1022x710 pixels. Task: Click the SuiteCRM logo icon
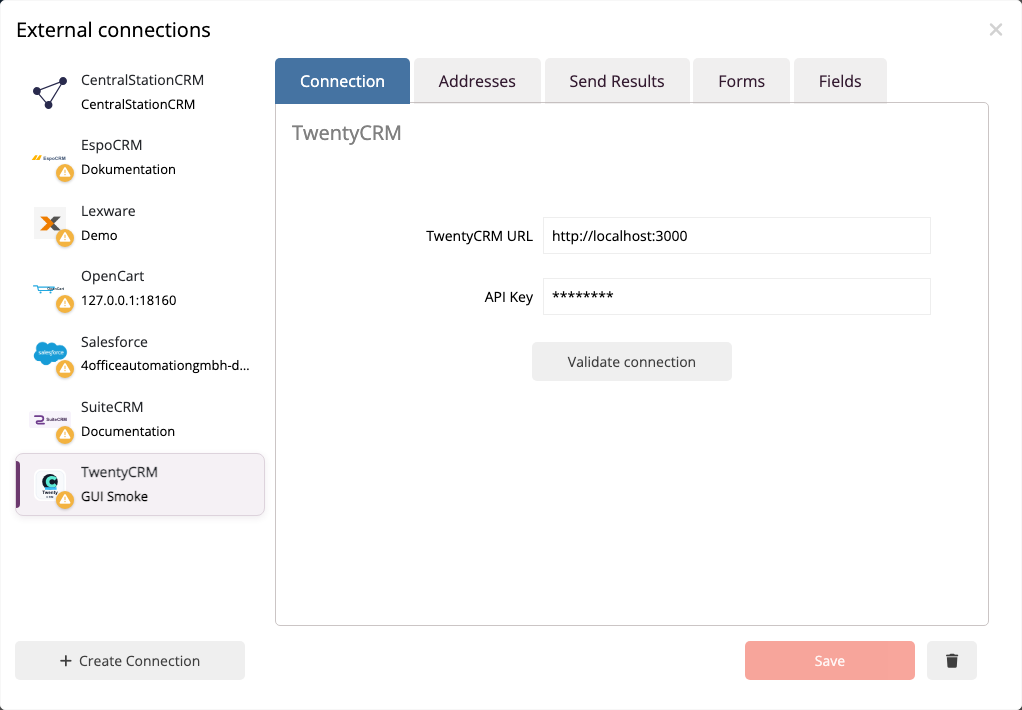tap(50, 419)
